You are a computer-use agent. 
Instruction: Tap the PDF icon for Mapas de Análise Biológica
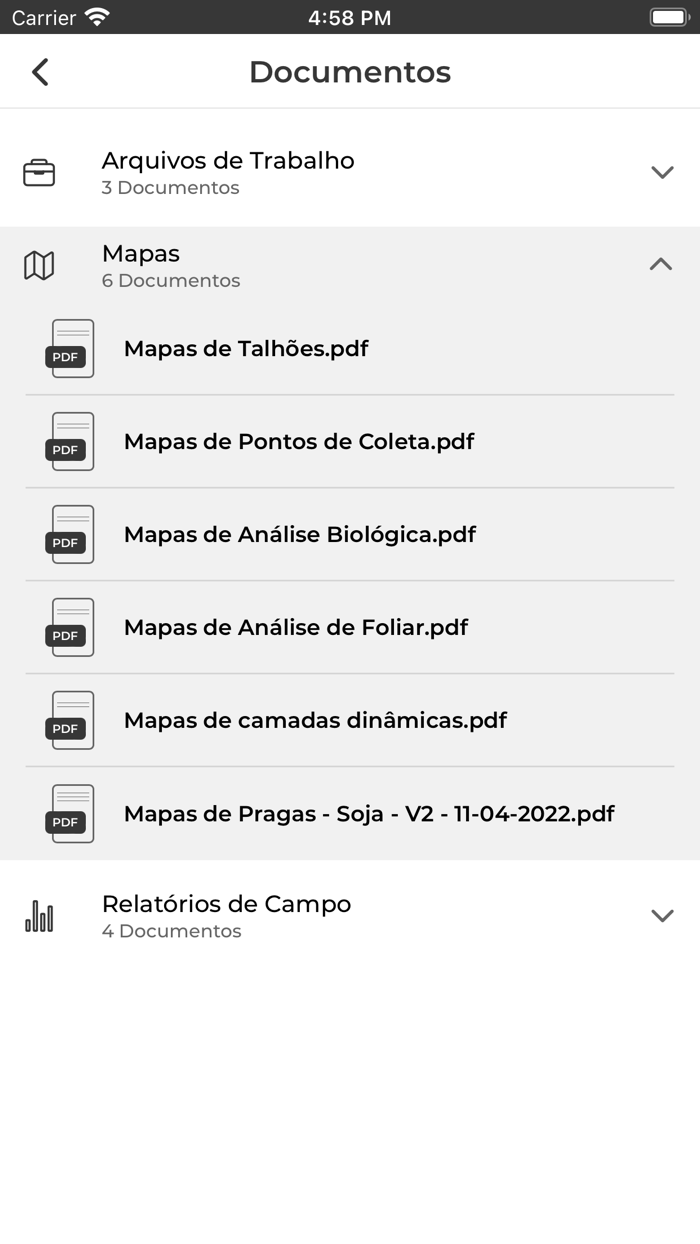pos(69,534)
